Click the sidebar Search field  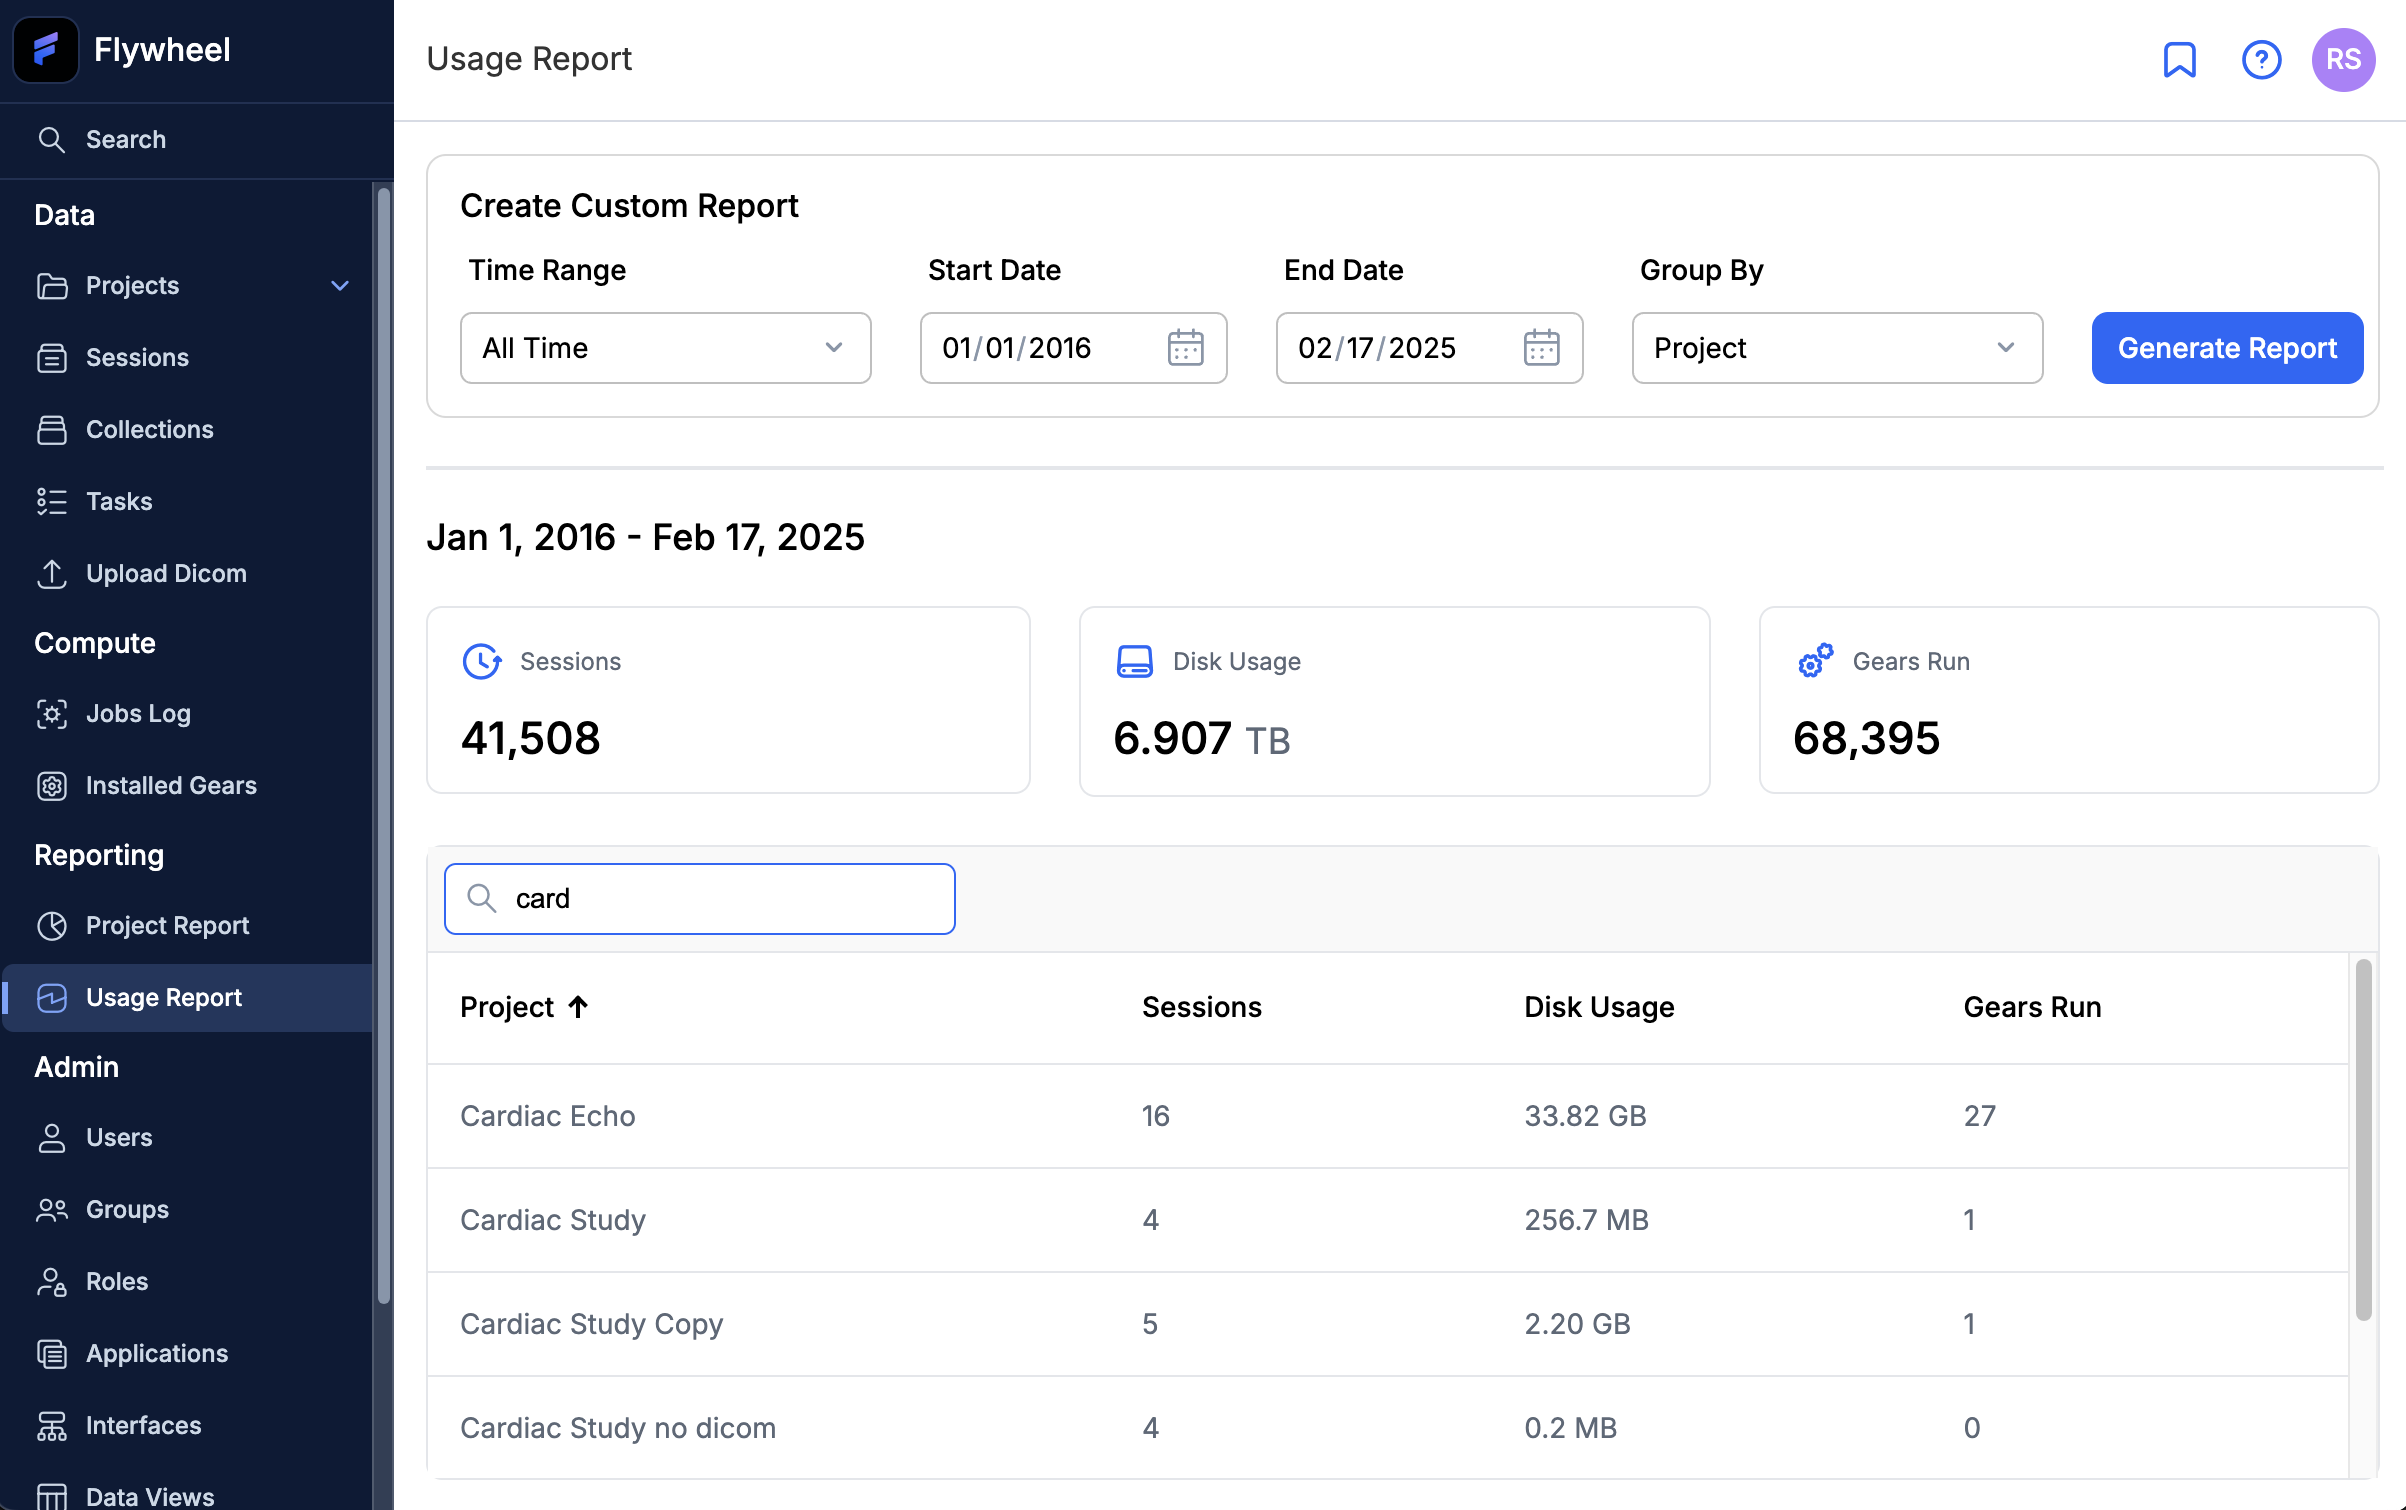click(x=197, y=140)
